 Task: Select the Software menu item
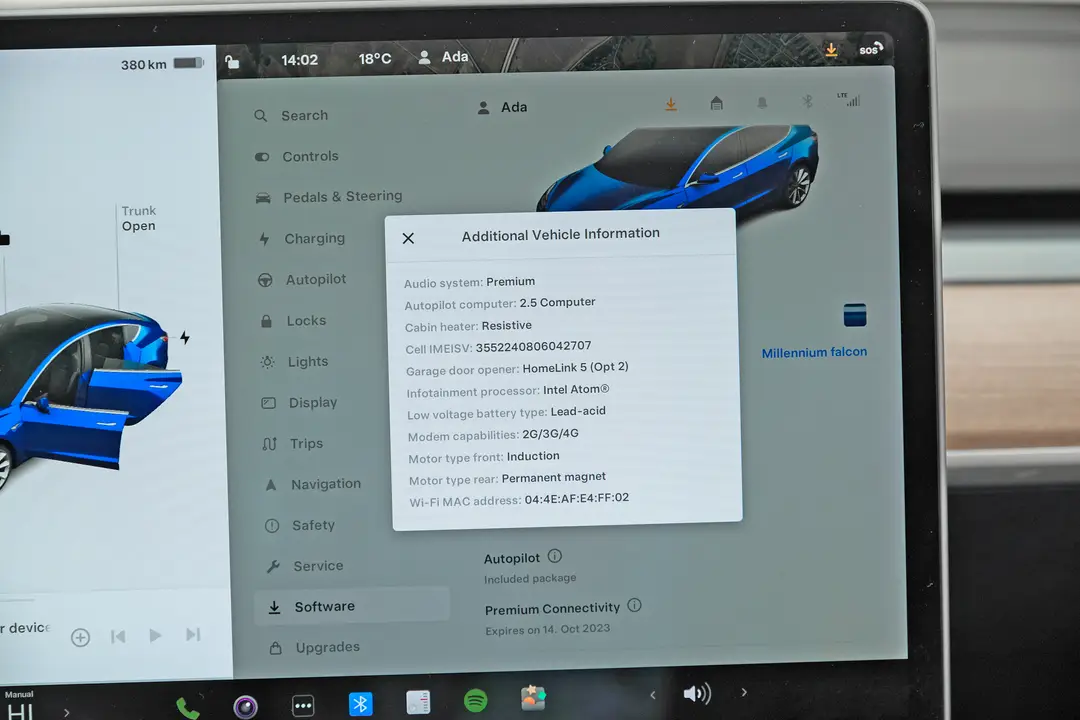click(351, 606)
